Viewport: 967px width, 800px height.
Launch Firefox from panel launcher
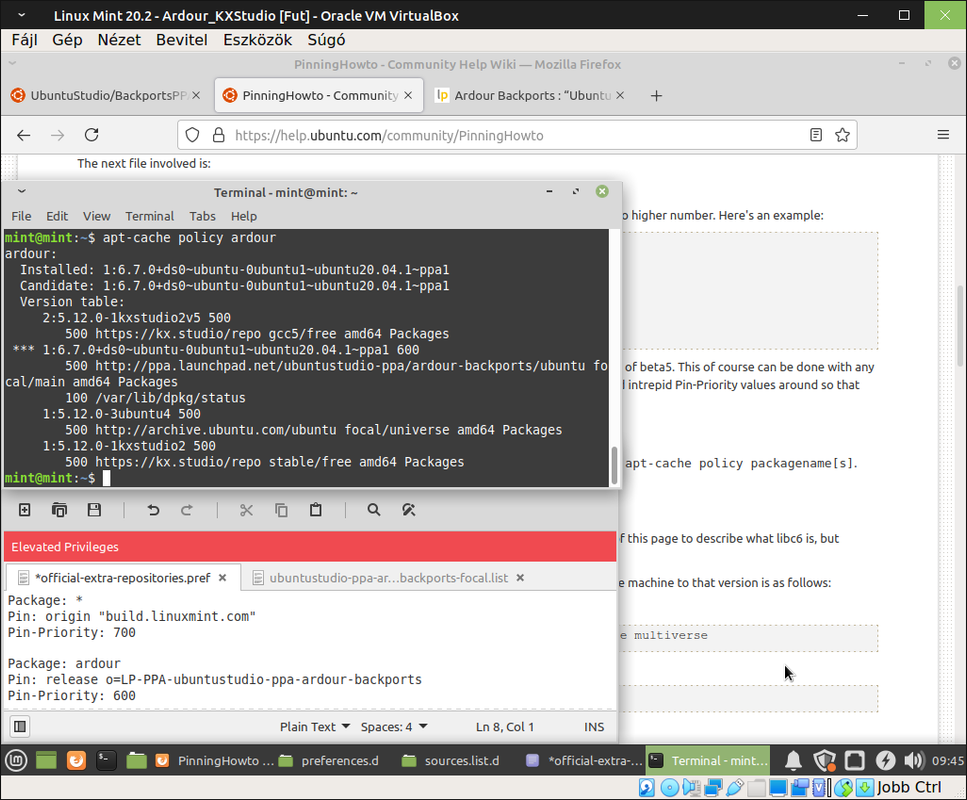[76, 761]
